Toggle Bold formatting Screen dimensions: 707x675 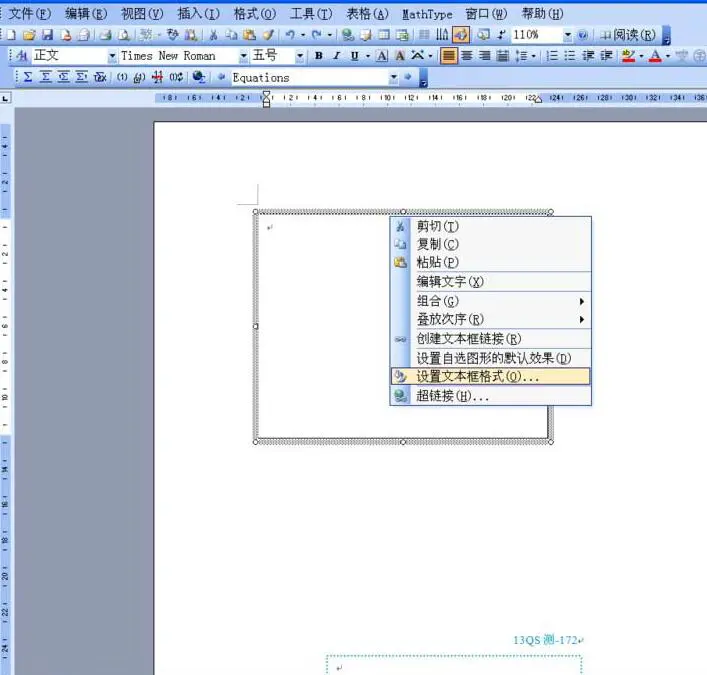click(318, 56)
